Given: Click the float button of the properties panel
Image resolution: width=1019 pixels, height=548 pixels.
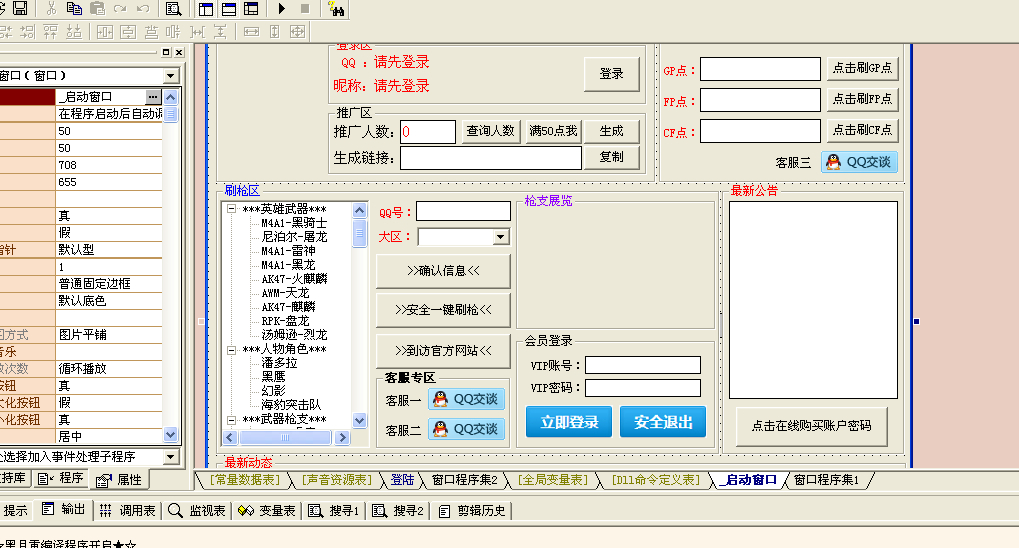Looking at the screenshot, I should pos(166,52).
